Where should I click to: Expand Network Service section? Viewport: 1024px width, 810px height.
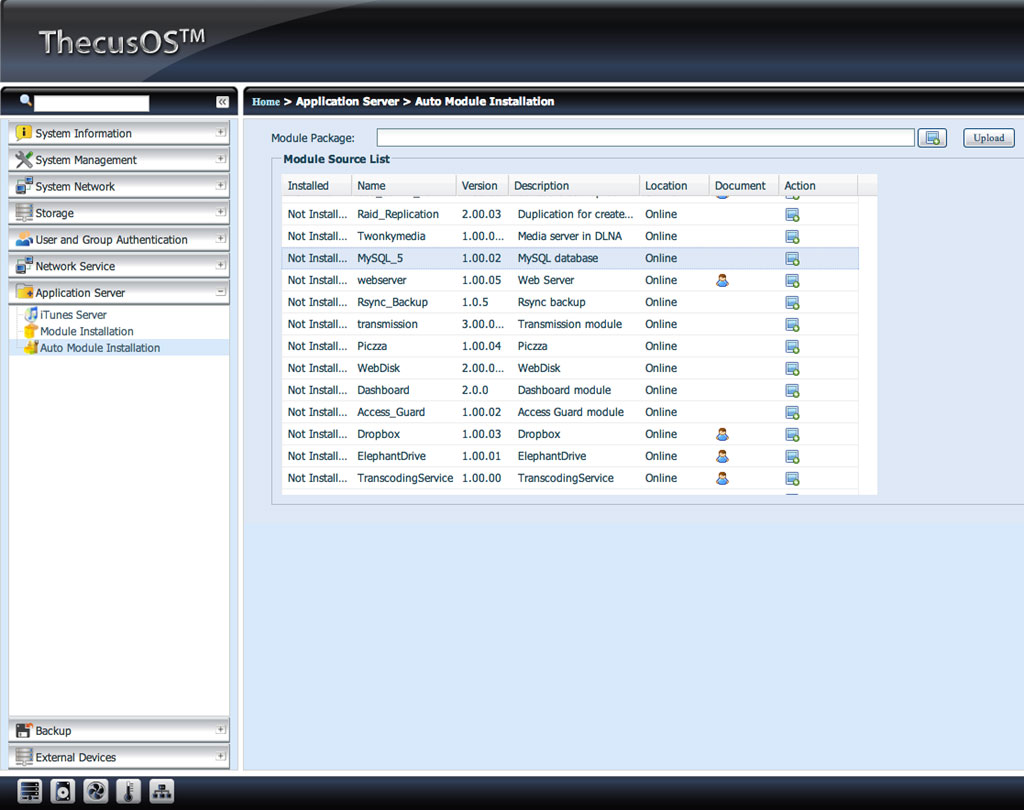(x=221, y=265)
